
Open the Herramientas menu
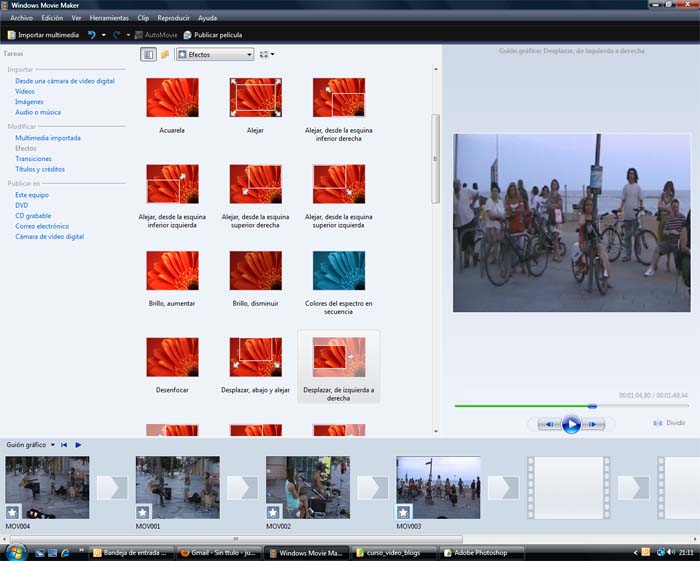click(109, 18)
